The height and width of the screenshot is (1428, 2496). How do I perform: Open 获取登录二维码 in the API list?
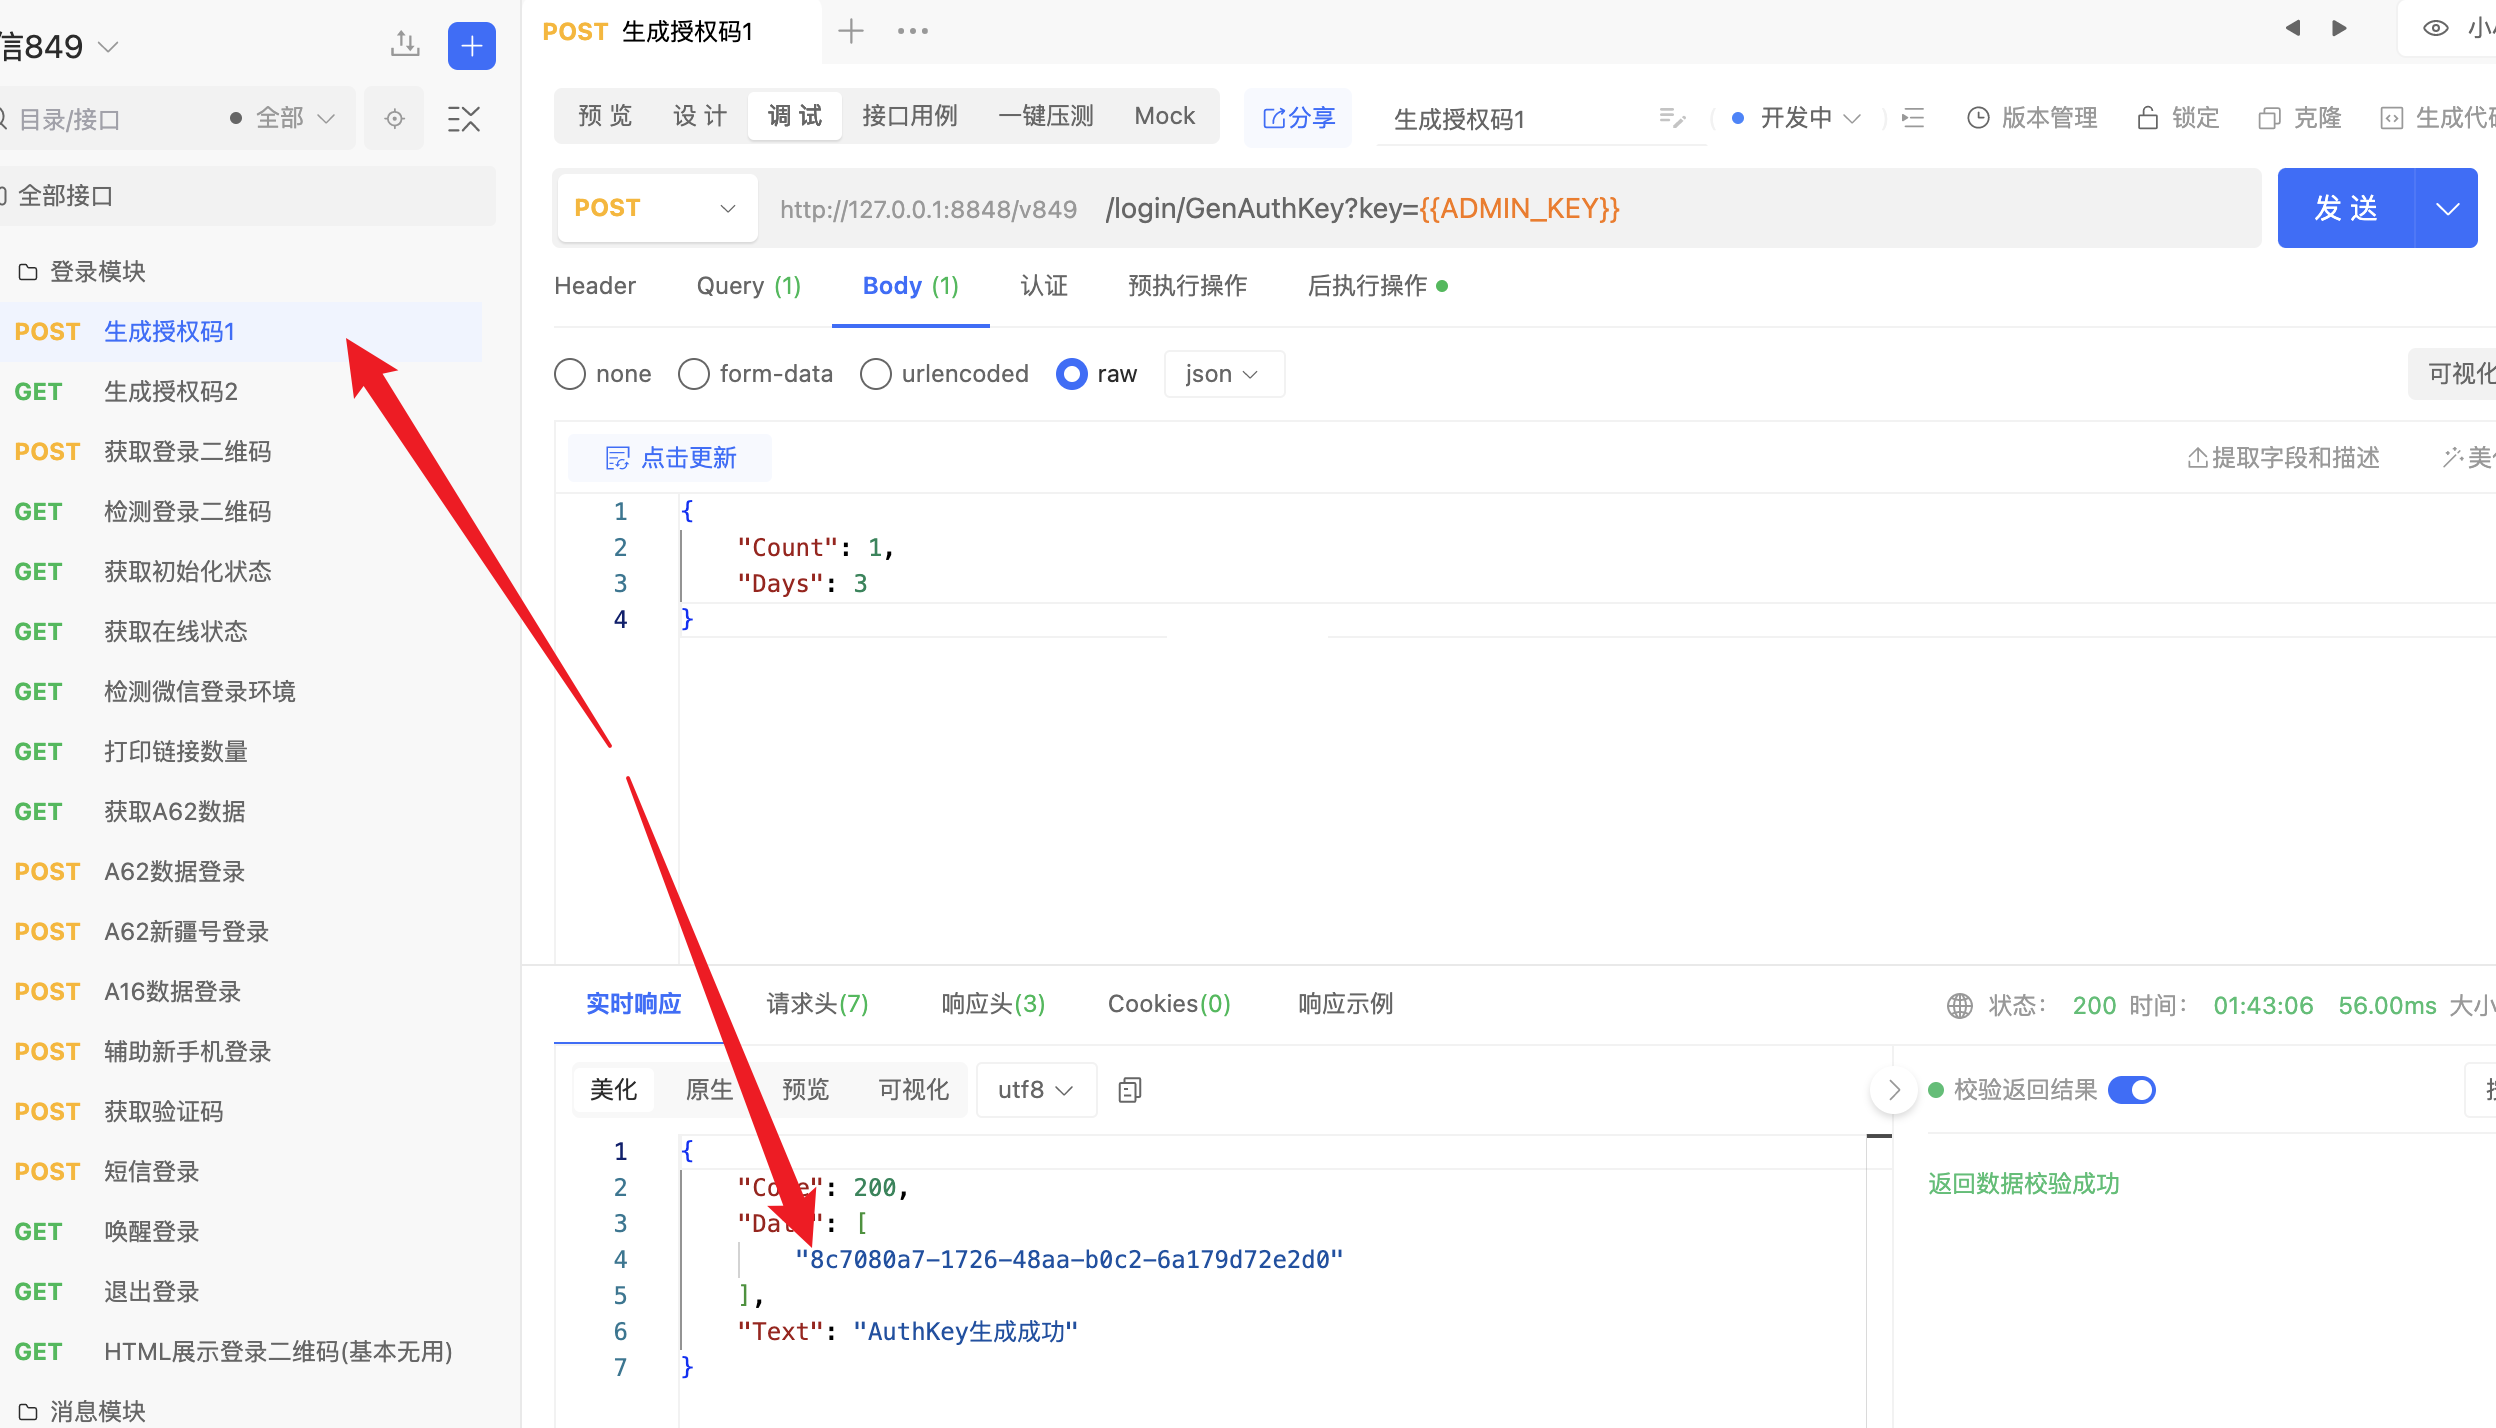(187, 452)
